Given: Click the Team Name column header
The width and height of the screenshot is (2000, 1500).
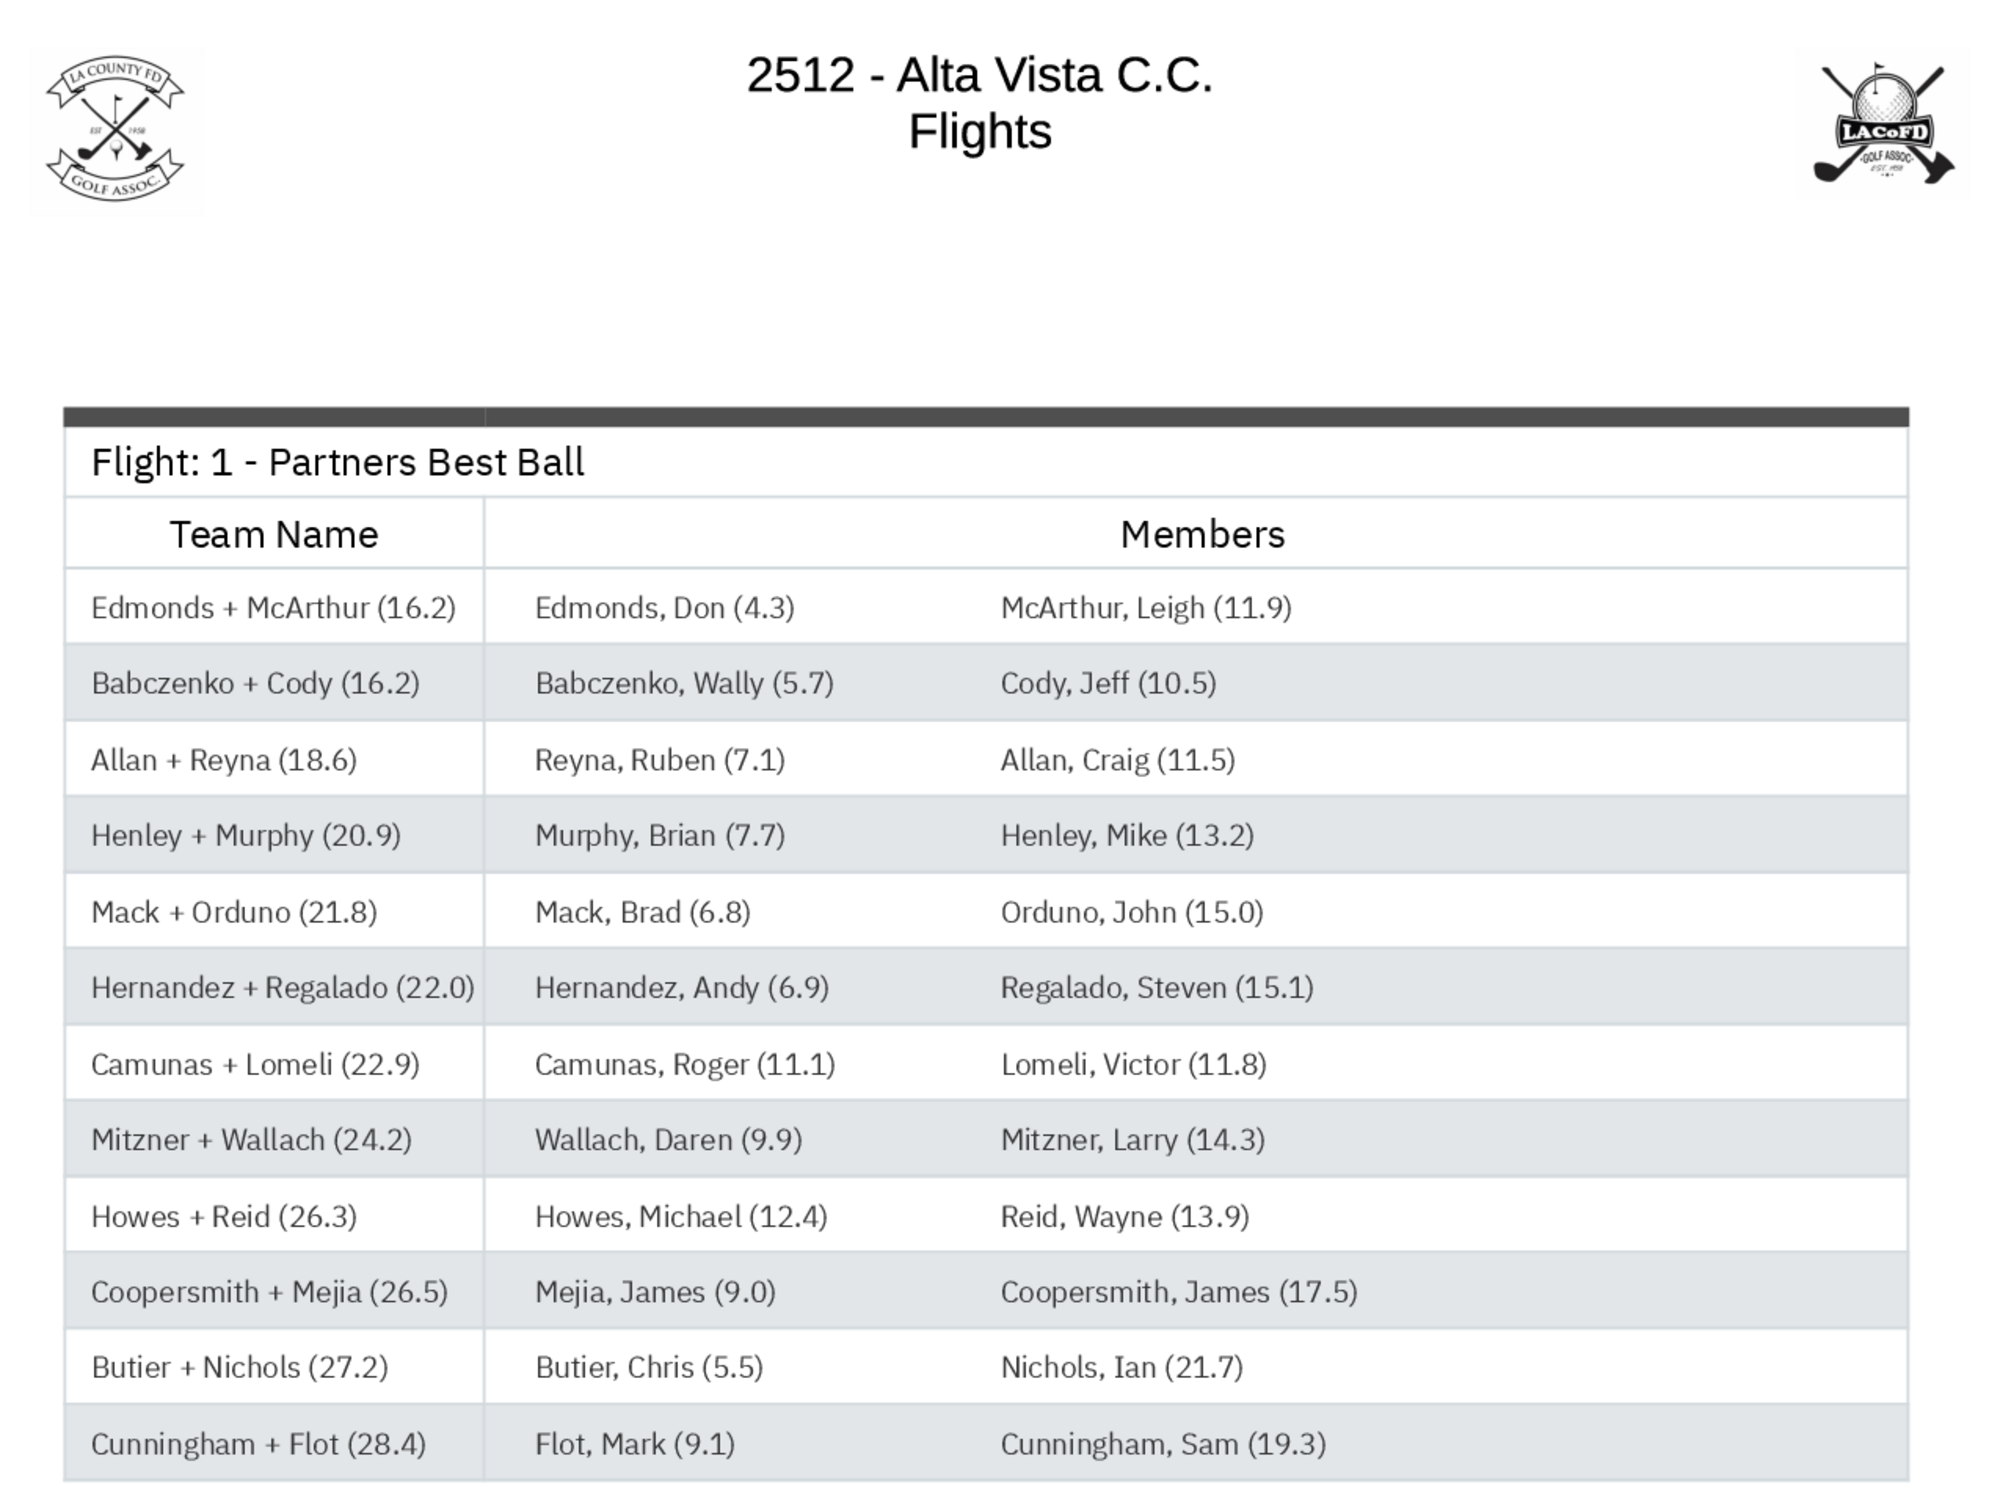Looking at the screenshot, I should coord(274,535).
